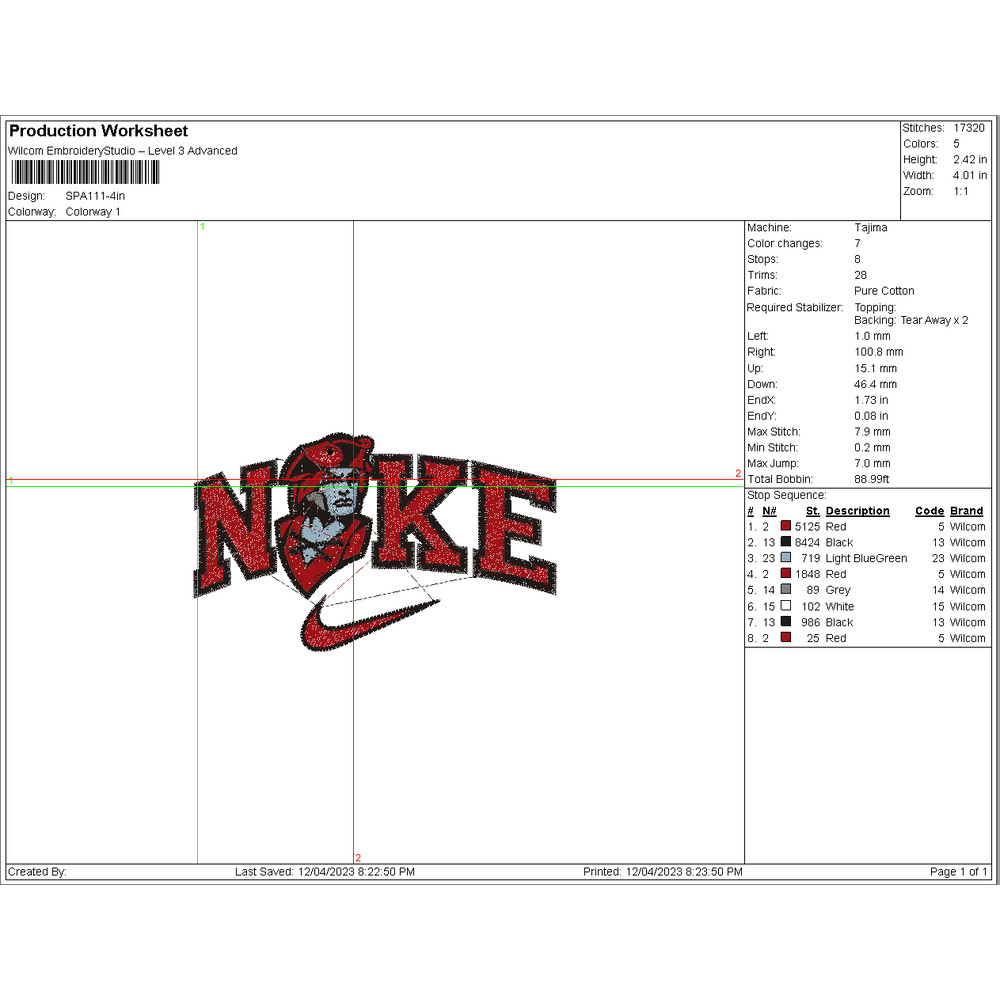This screenshot has width=1000, height=1000.
Task: Click the Code column header
Action: click(x=929, y=511)
